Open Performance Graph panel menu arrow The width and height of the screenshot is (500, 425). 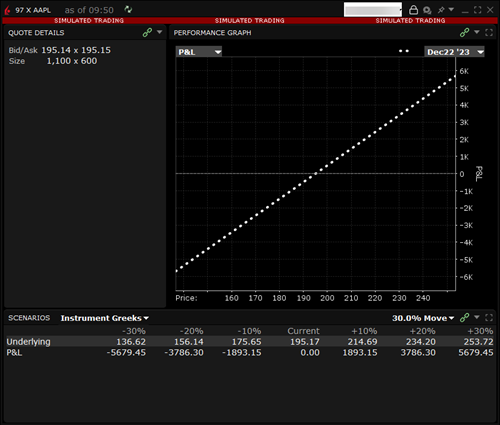[477, 32]
